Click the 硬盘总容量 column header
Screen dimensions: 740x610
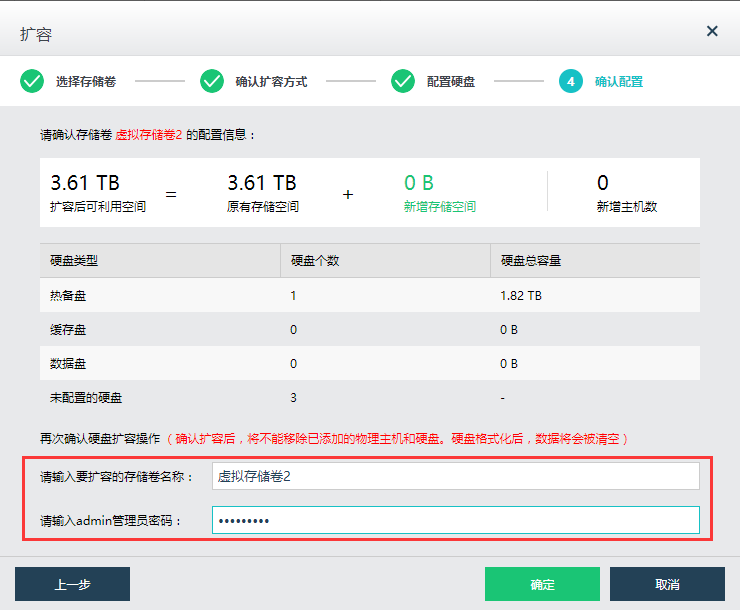(531, 261)
